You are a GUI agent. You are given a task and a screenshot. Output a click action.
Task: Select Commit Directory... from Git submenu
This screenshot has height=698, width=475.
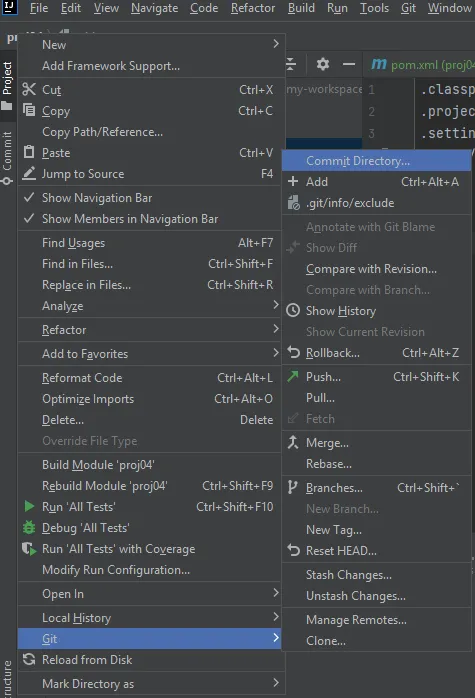pos(377,161)
